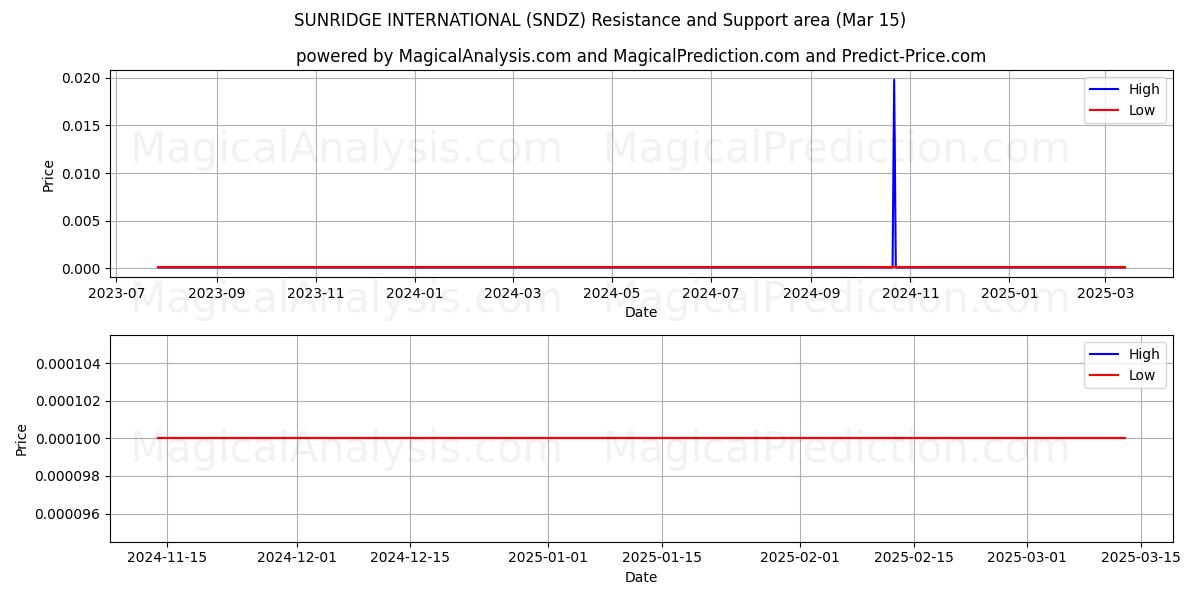This screenshot has height=600, width=1200.
Task: Click the 'Date' axis label under top chart
Action: (x=641, y=312)
